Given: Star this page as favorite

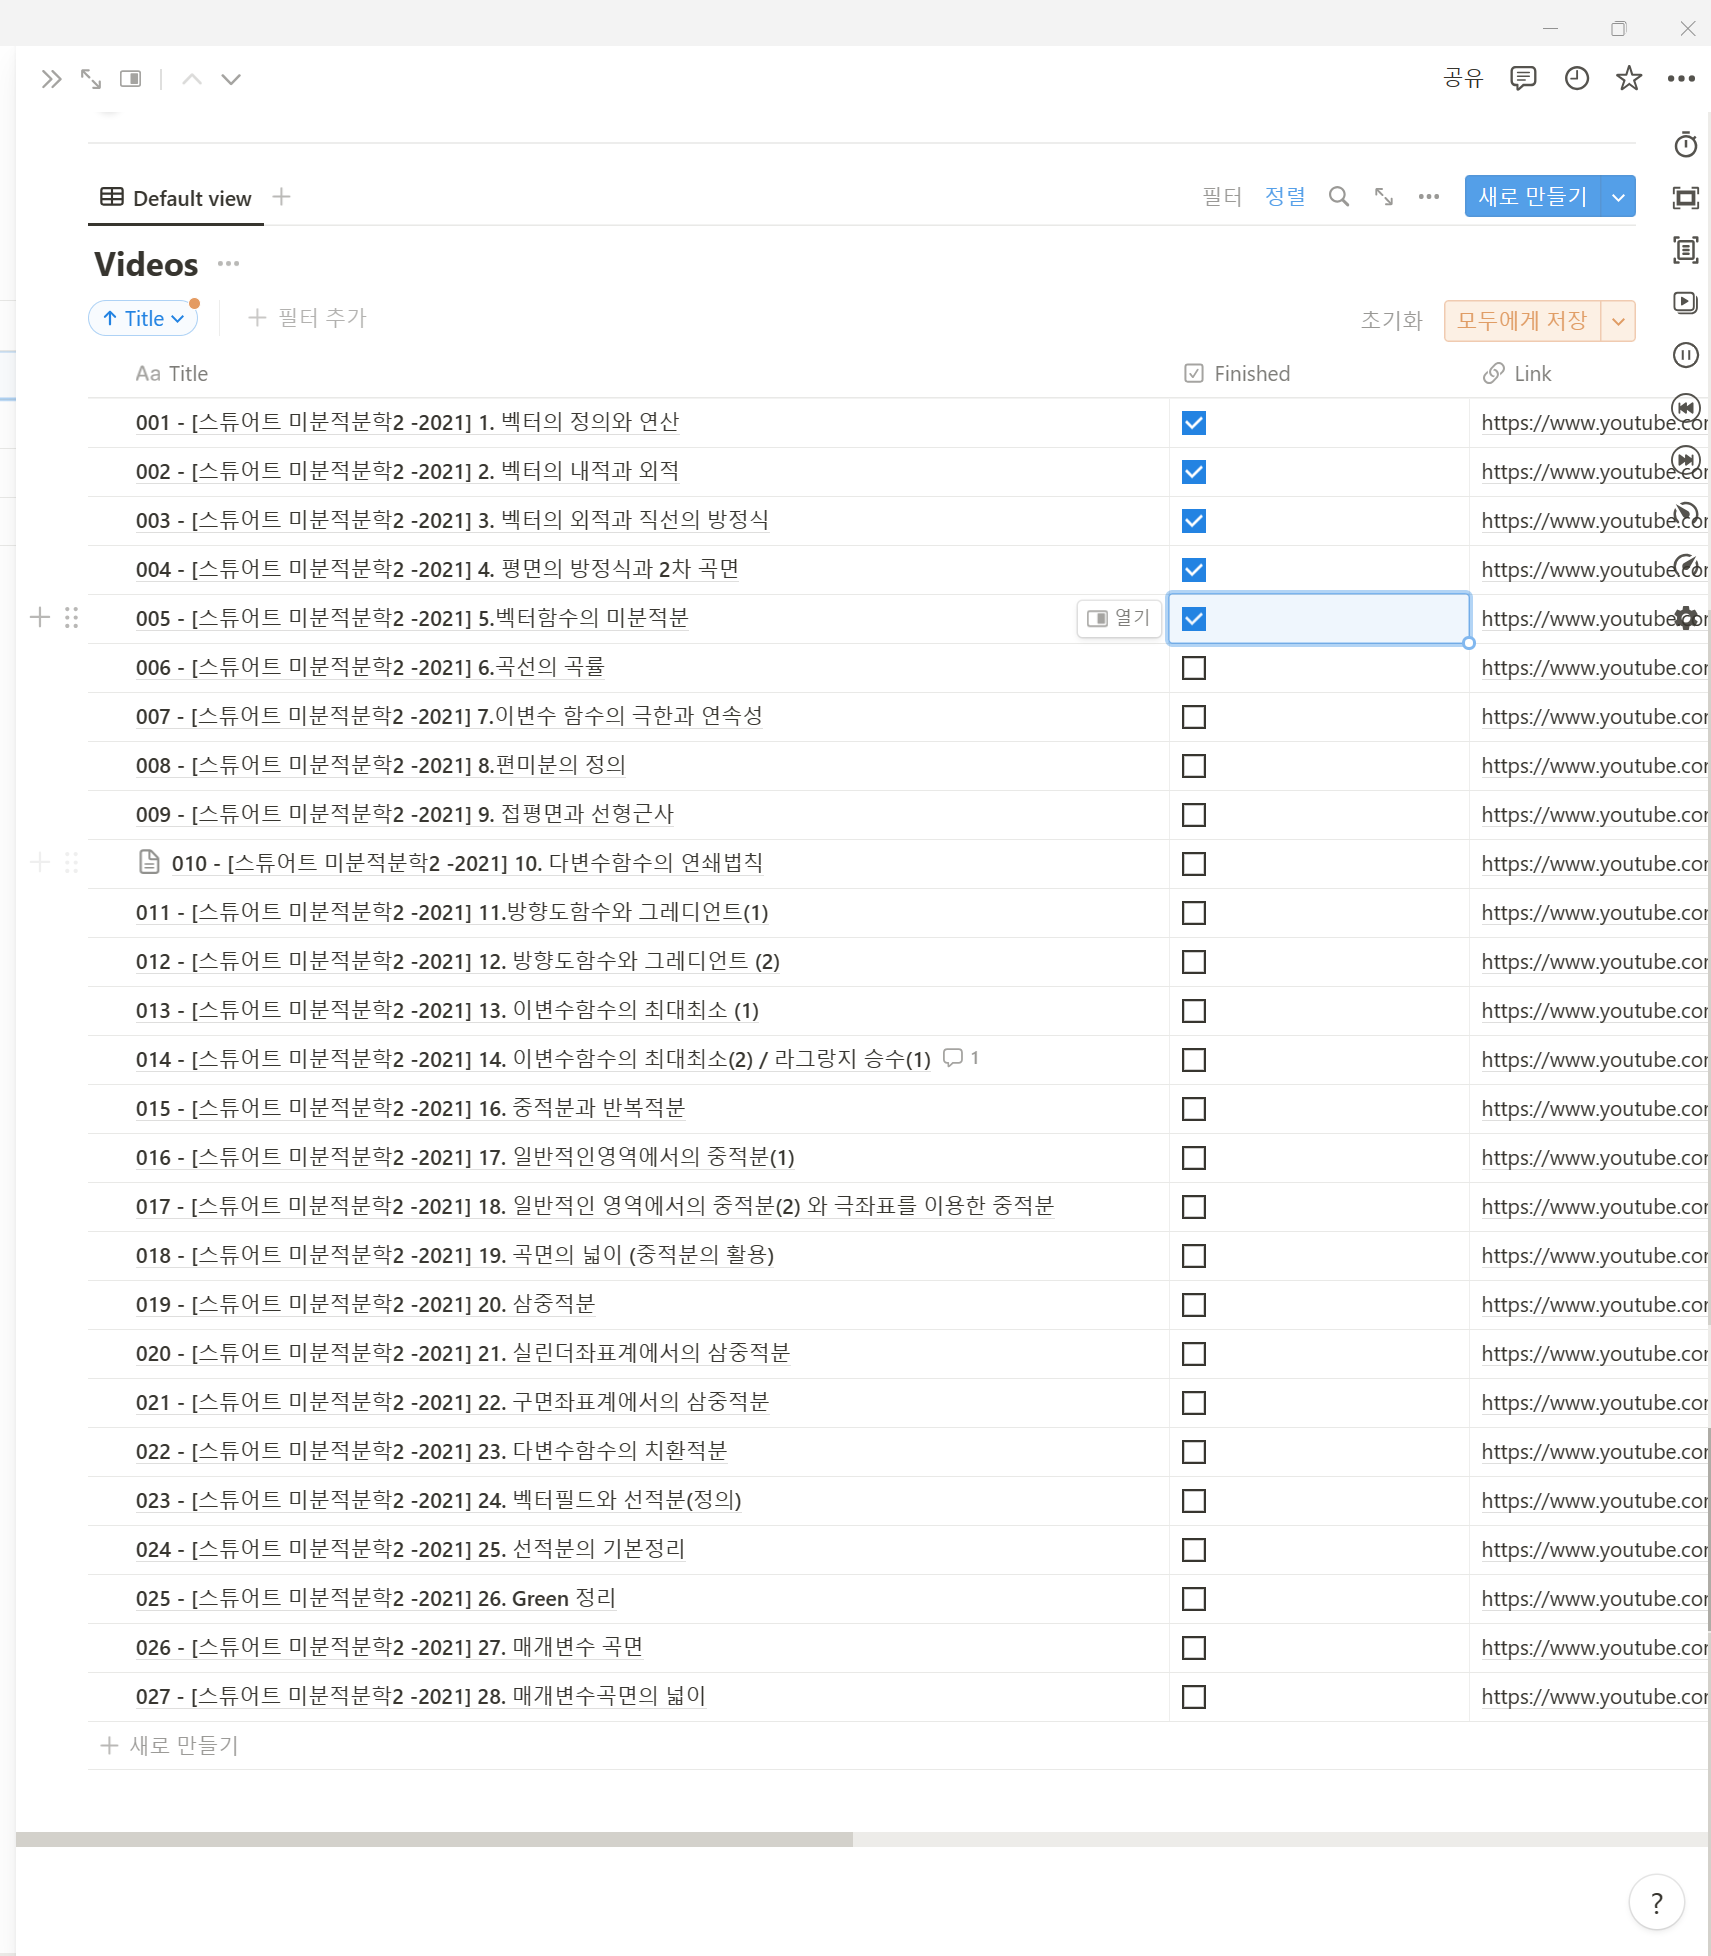Looking at the screenshot, I should (1629, 78).
